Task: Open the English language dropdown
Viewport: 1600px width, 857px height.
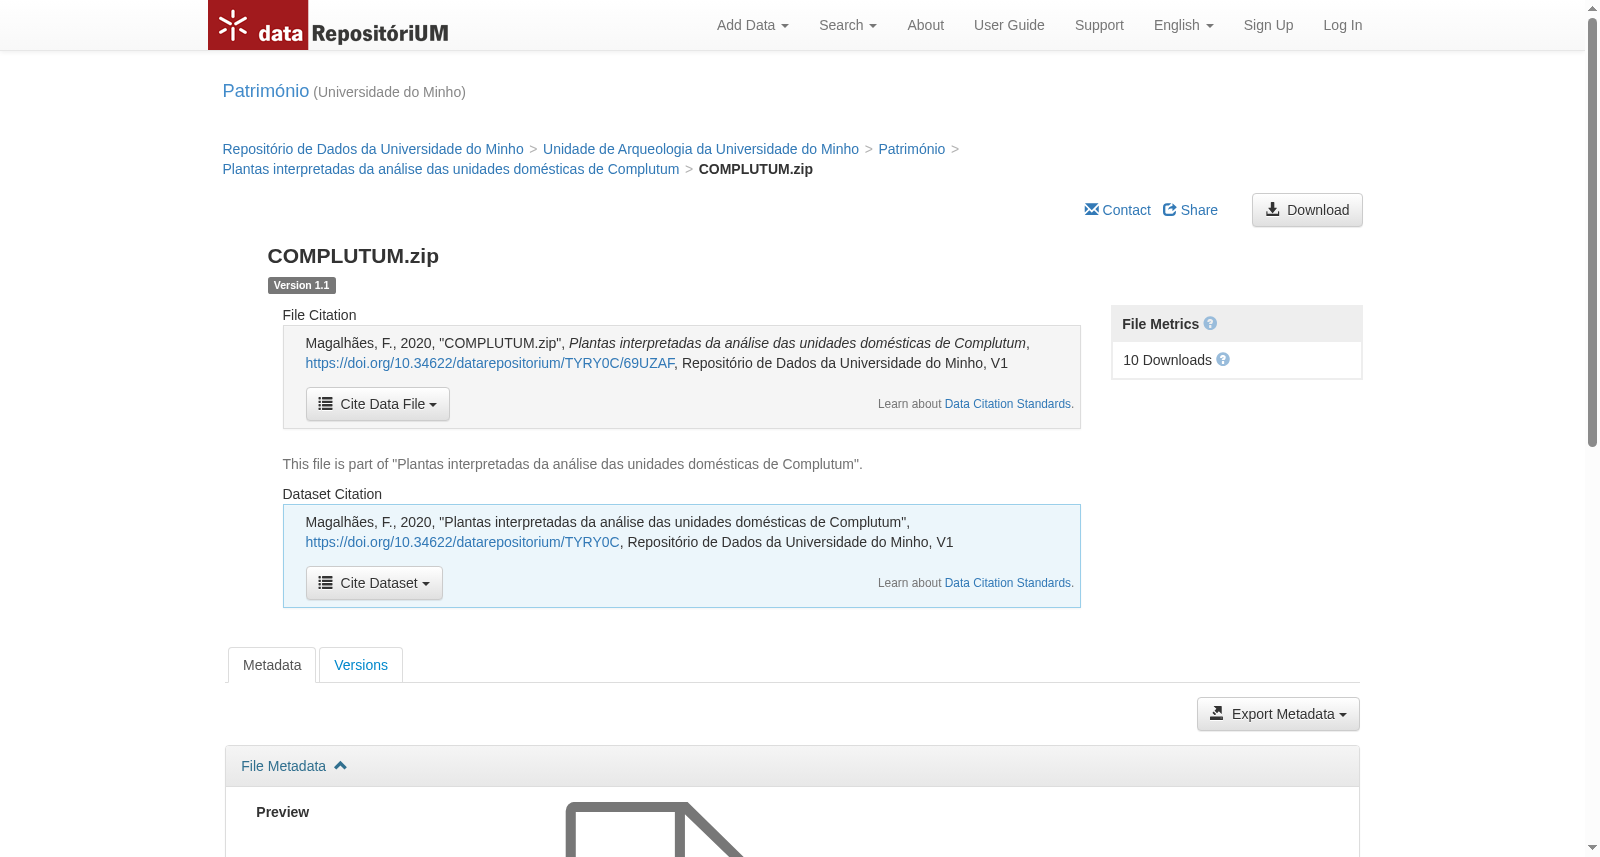Action: pyautogui.click(x=1183, y=25)
